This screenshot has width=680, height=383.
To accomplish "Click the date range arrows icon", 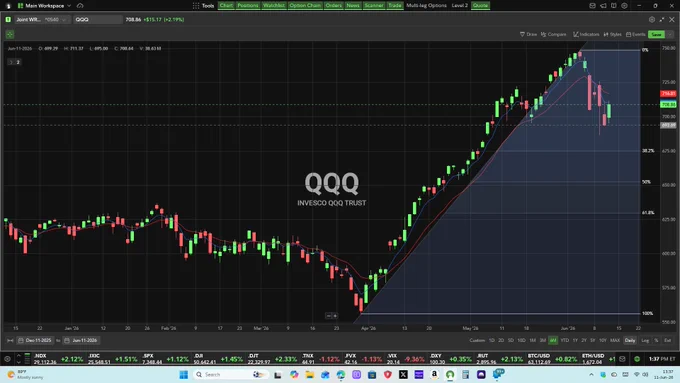I will 10,340.
